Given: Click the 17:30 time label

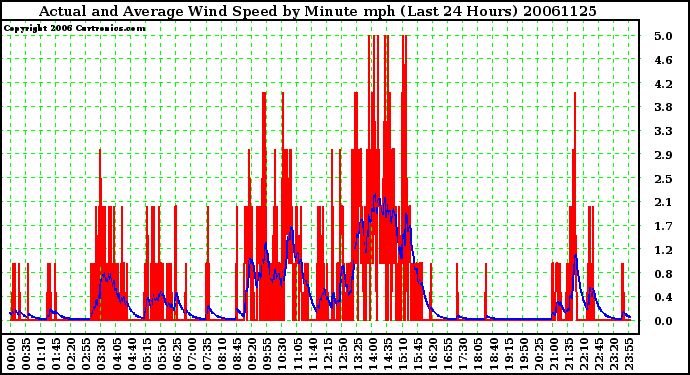Looking at the screenshot, I should click(462, 354).
